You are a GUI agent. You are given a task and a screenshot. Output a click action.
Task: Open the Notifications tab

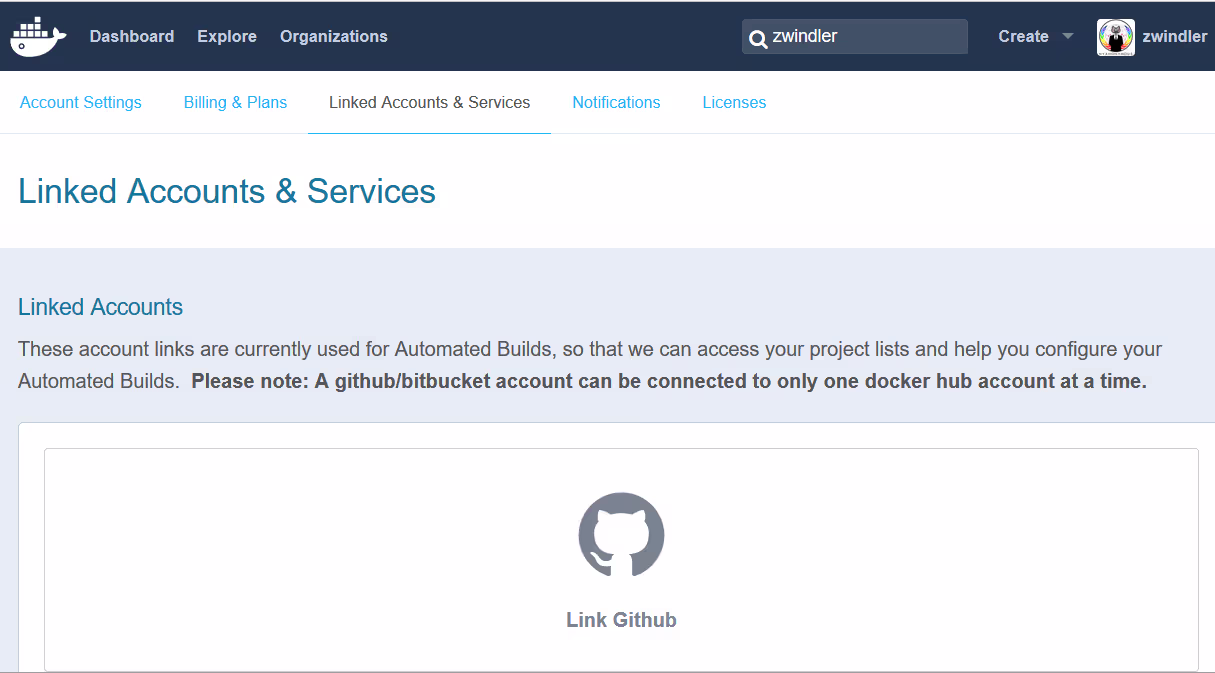tap(616, 102)
